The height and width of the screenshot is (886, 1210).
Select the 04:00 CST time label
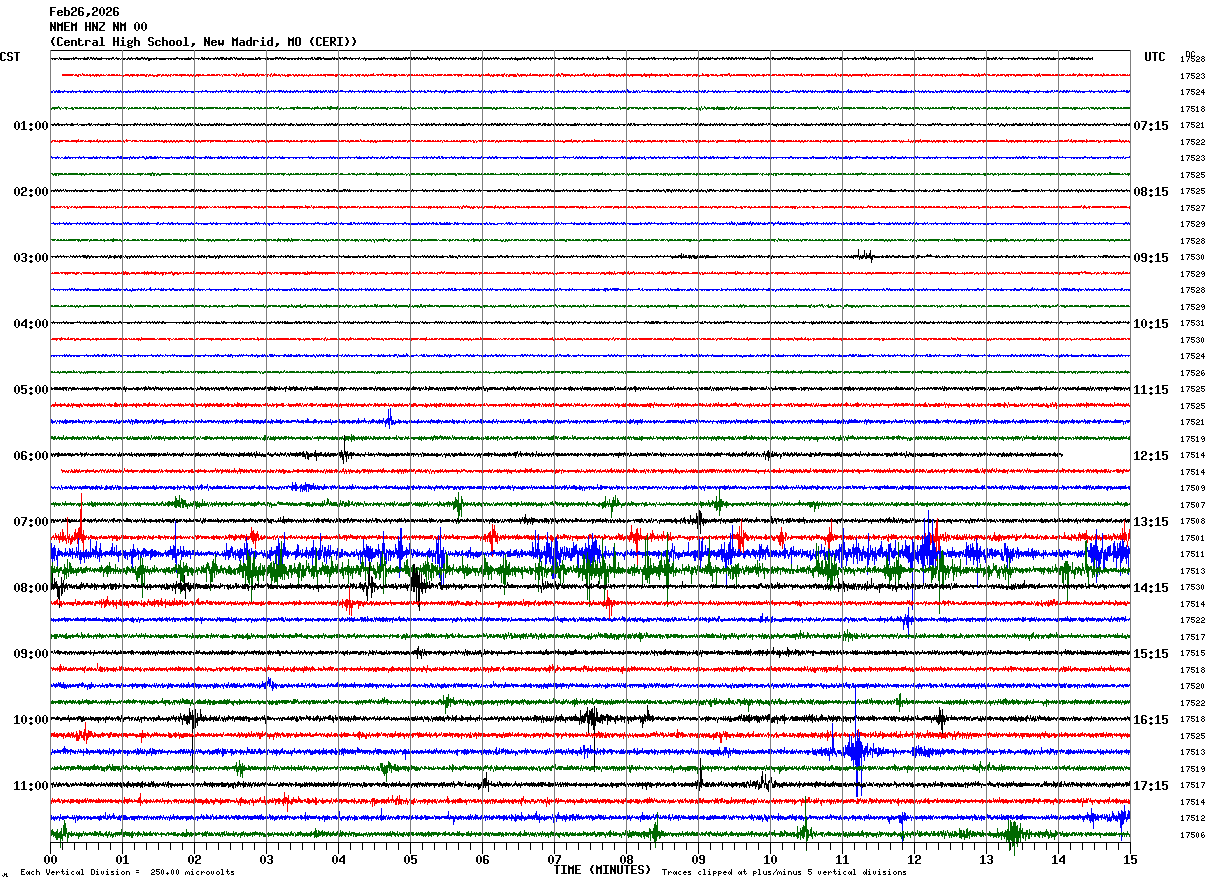tap(31, 324)
